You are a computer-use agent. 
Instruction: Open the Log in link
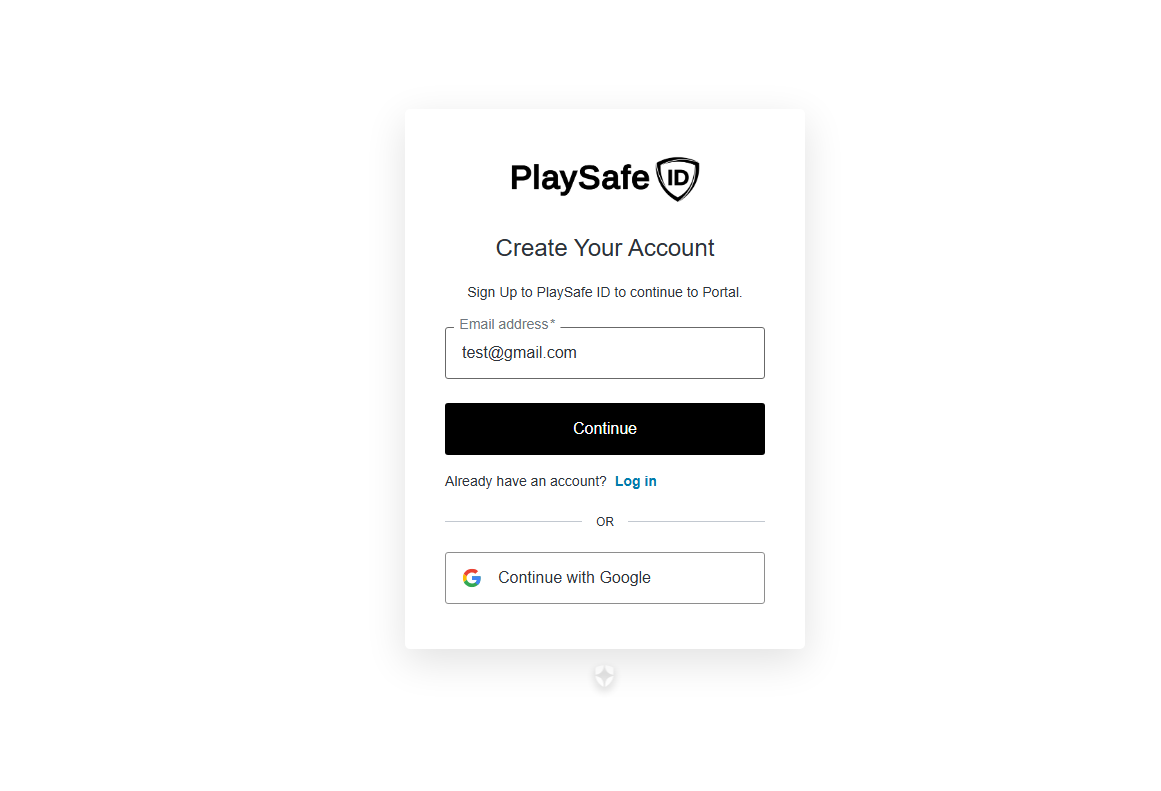point(635,481)
